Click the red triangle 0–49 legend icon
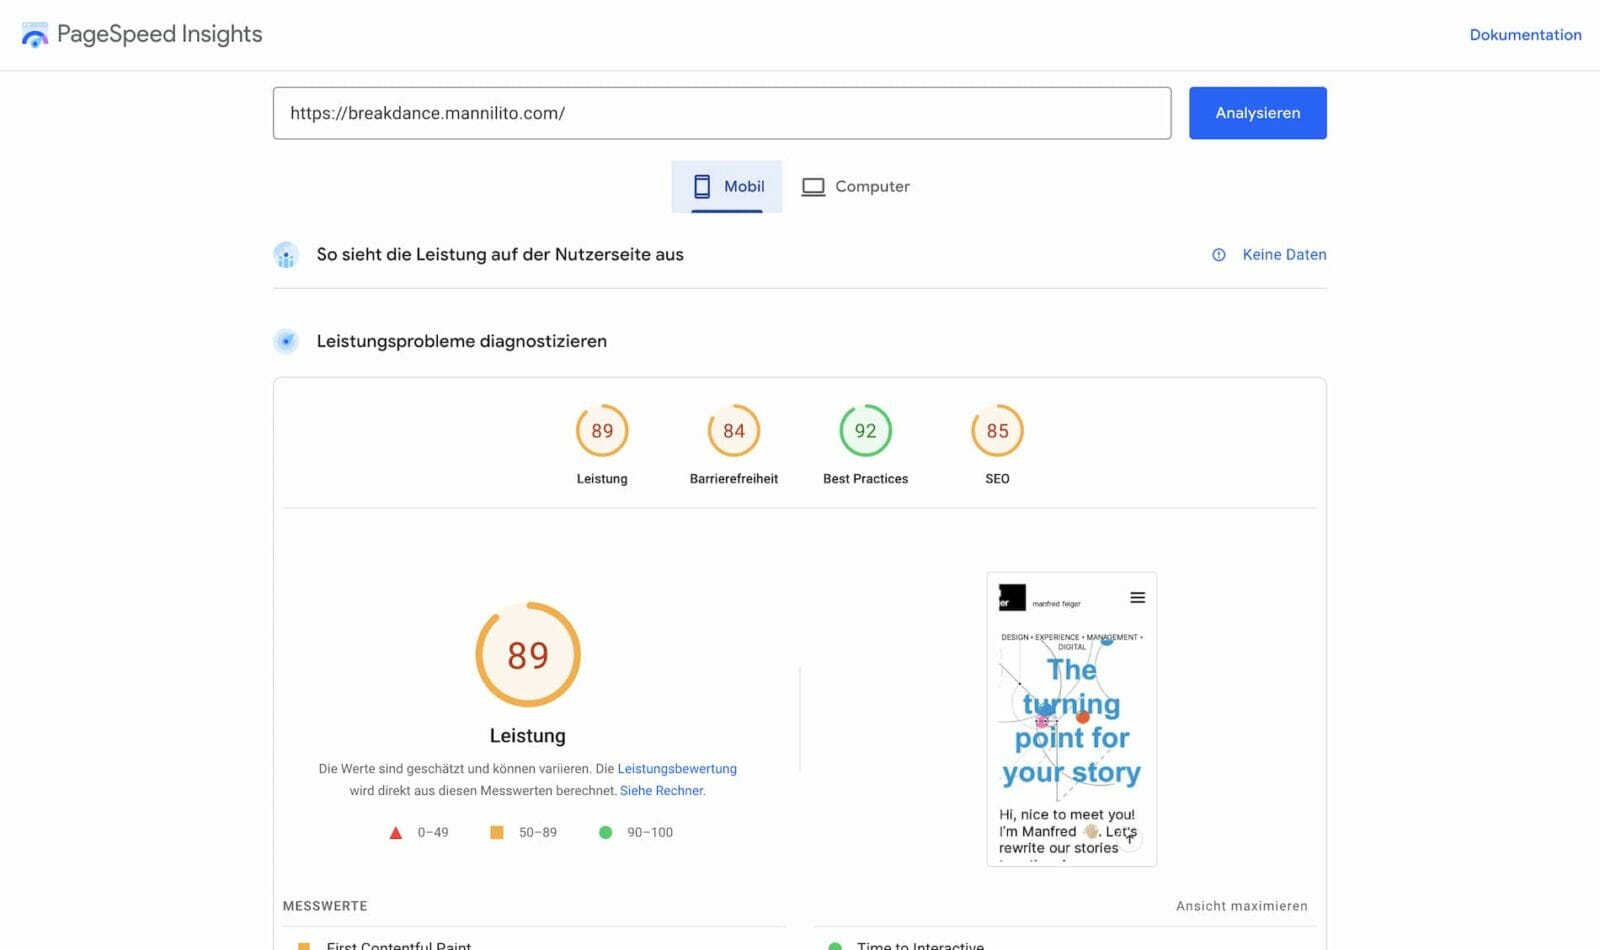The image size is (1600, 950). [396, 833]
